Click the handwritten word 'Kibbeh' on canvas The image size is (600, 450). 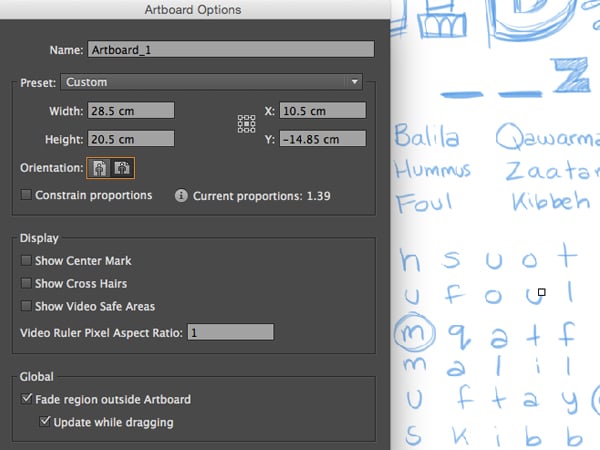pyautogui.click(x=550, y=199)
